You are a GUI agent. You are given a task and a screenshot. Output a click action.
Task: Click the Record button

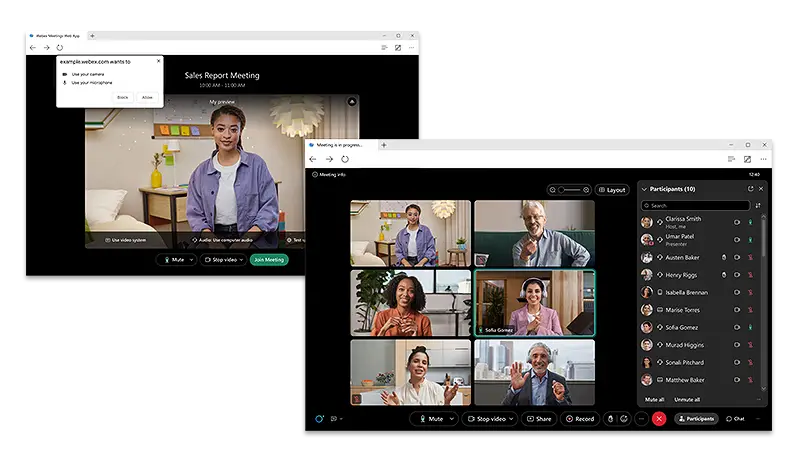580,419
